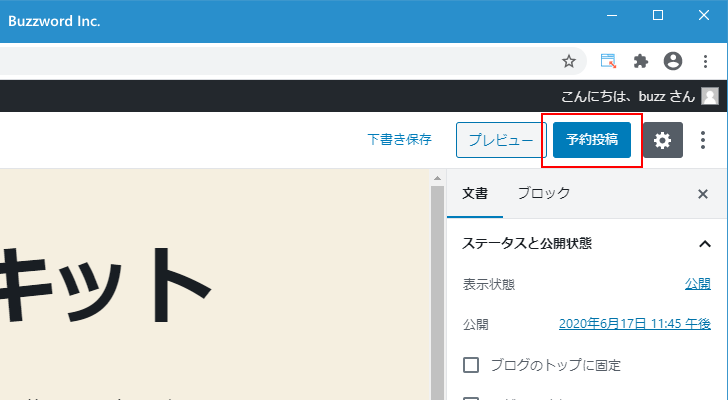
Task: Save the draft with 下書き保存
Action: pyautogui.click(x=399, y=139)
